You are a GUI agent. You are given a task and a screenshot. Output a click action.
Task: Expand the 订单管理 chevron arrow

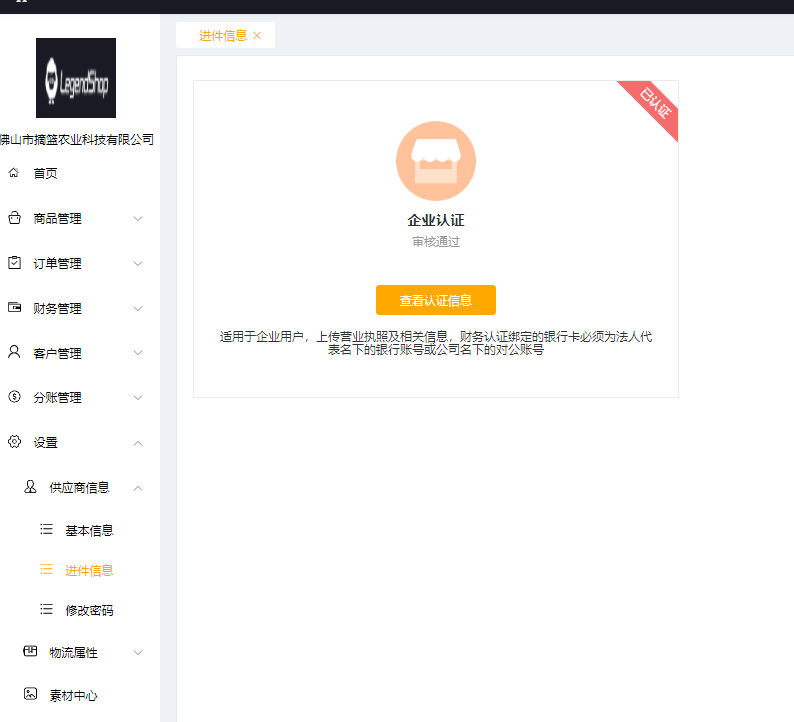(x=138, y=264)
